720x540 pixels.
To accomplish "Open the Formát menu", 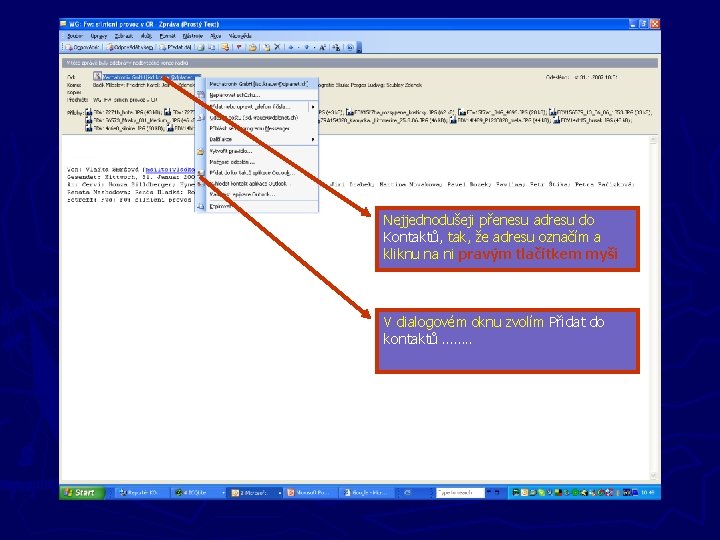I will pyautogui.click(x=167, y=36).
